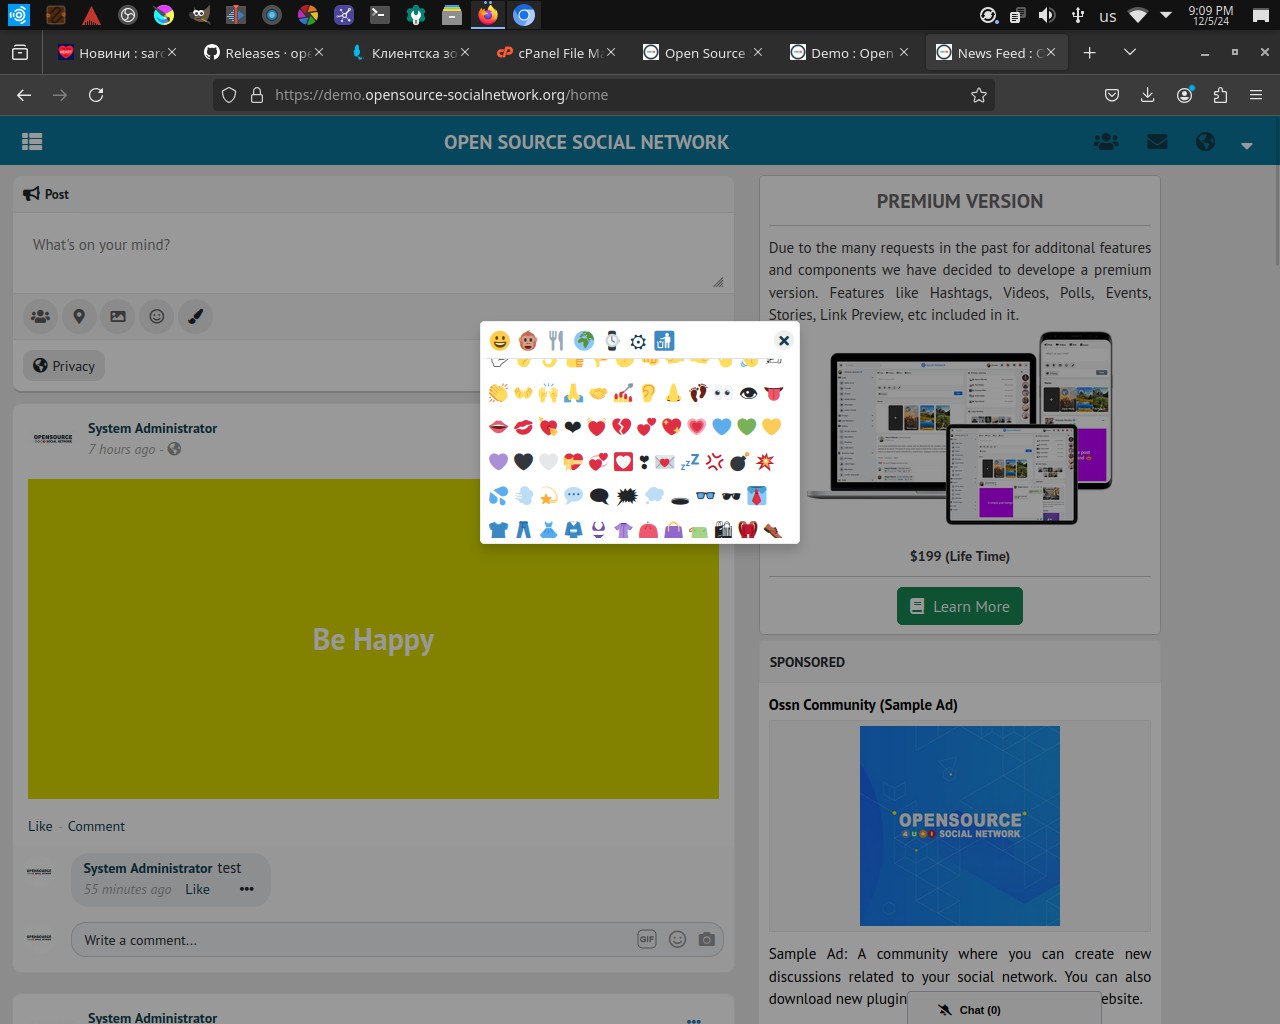Click the Comment link under Be Happy post
1280x1024 pixels.
pos(96,826)
